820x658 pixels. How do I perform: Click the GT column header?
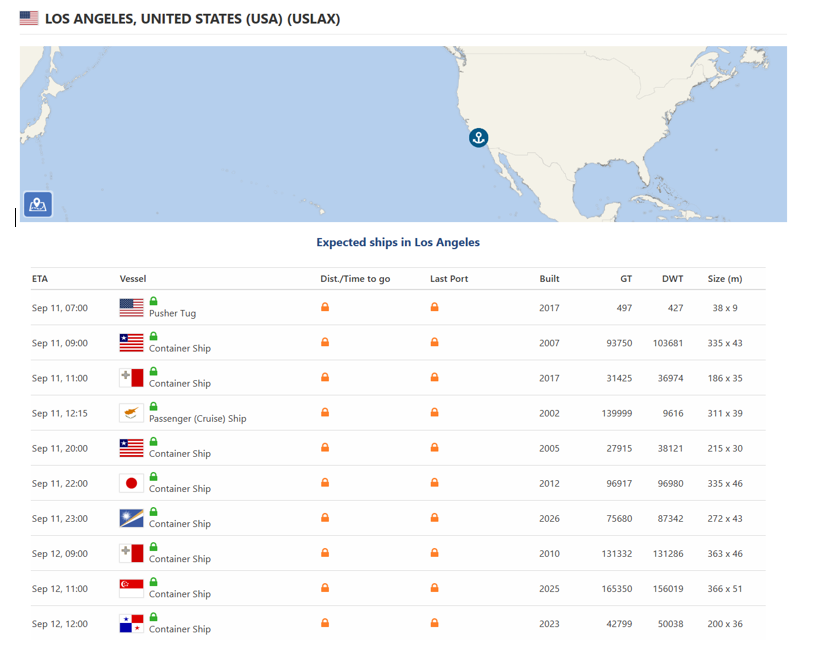[x=626, y=279]
